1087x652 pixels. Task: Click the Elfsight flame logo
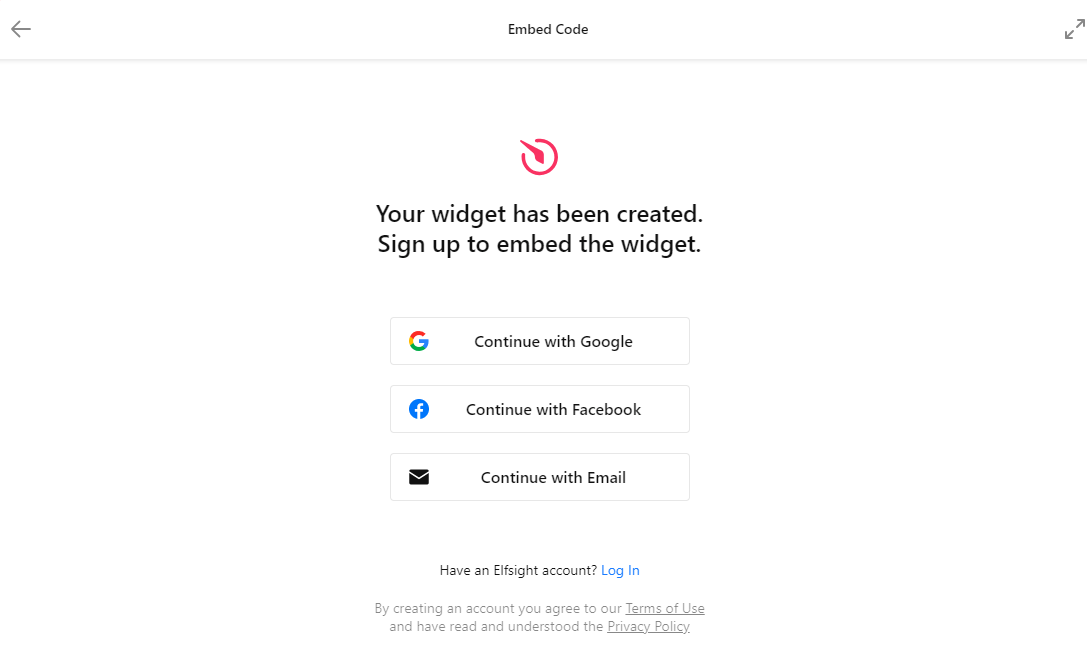538,156
